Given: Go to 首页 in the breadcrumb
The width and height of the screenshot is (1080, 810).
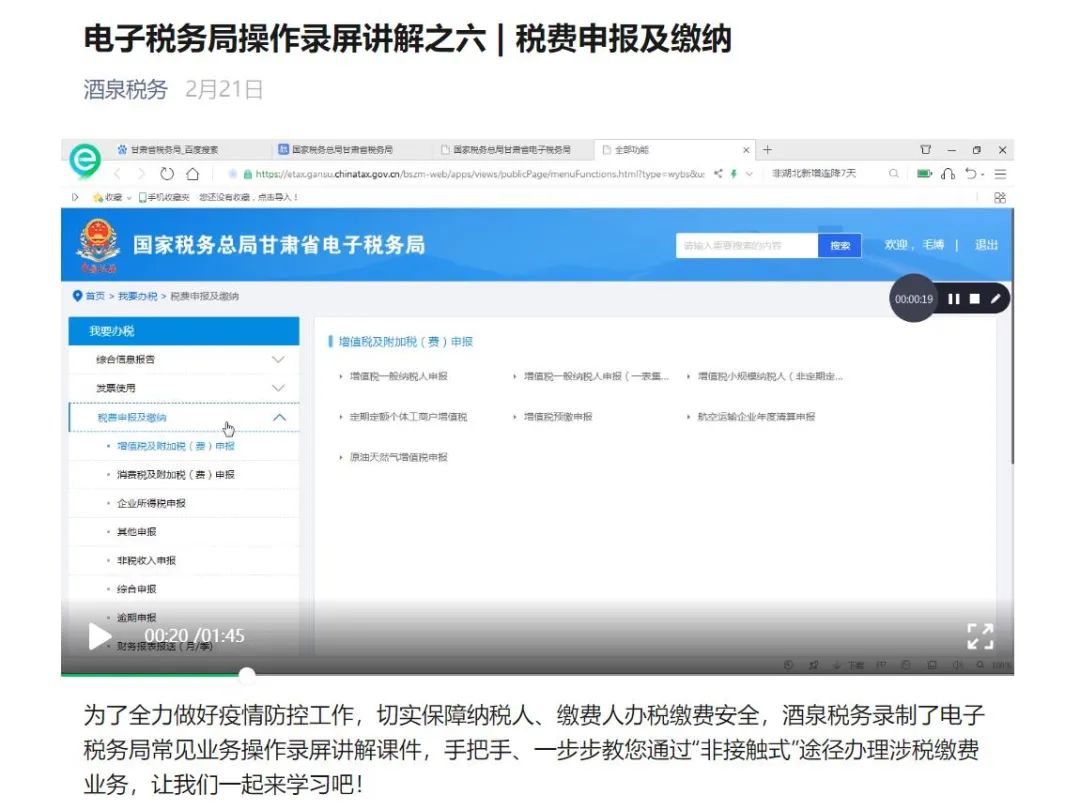Looking at the screenshot, I should click(x=95, y=296).
